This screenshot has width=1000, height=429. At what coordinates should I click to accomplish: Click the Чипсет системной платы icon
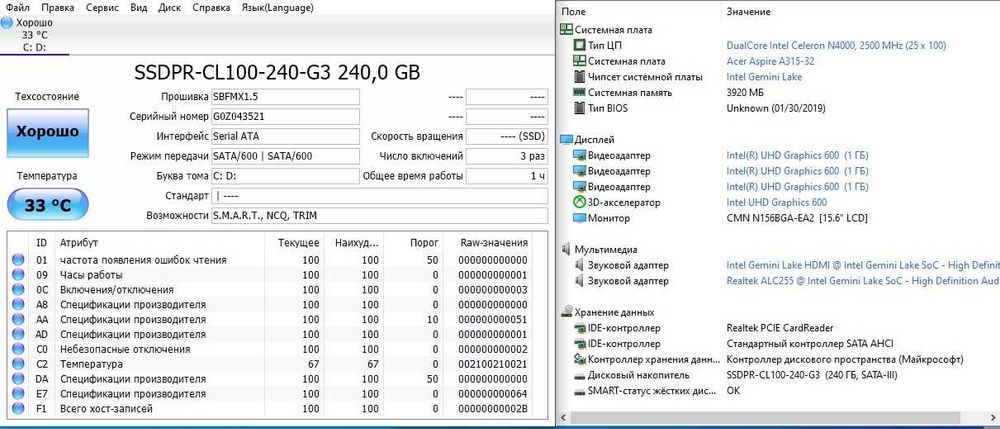[579, 77]
